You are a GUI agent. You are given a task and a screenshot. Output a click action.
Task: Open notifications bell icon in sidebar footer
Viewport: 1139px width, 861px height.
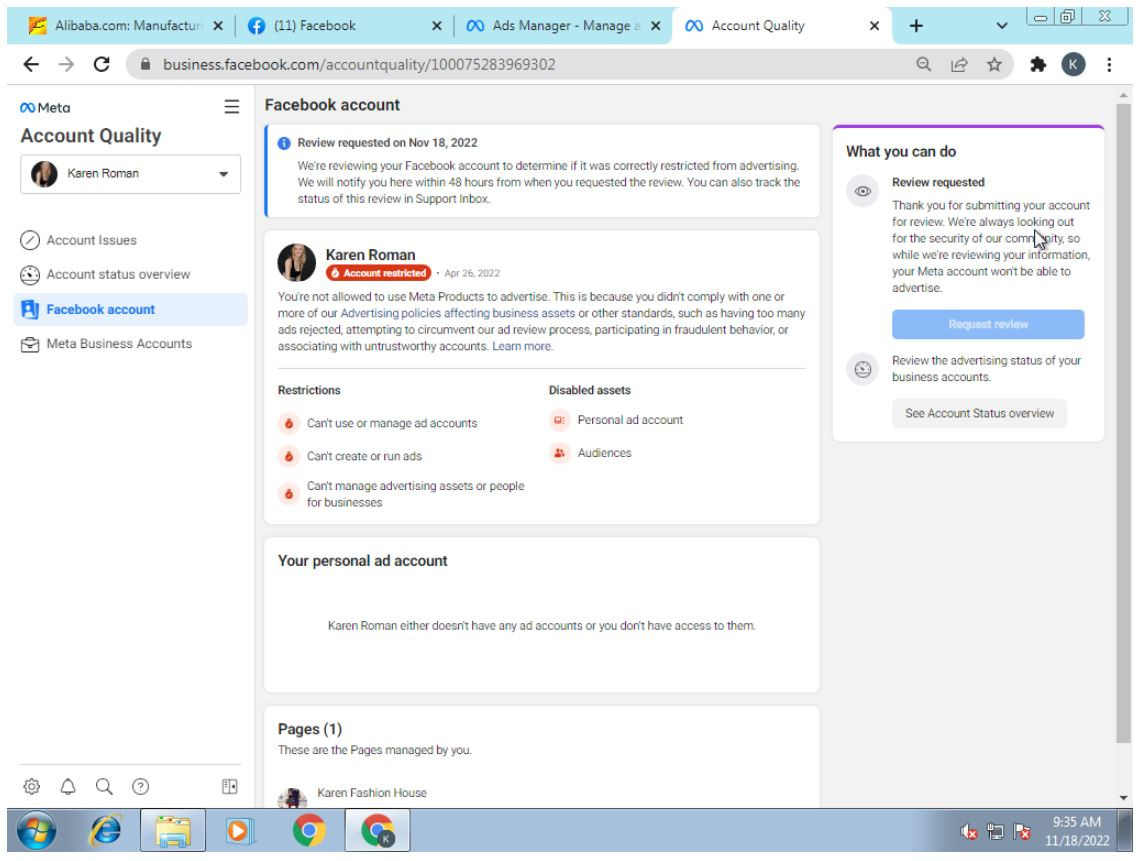(x=68, y=786)
